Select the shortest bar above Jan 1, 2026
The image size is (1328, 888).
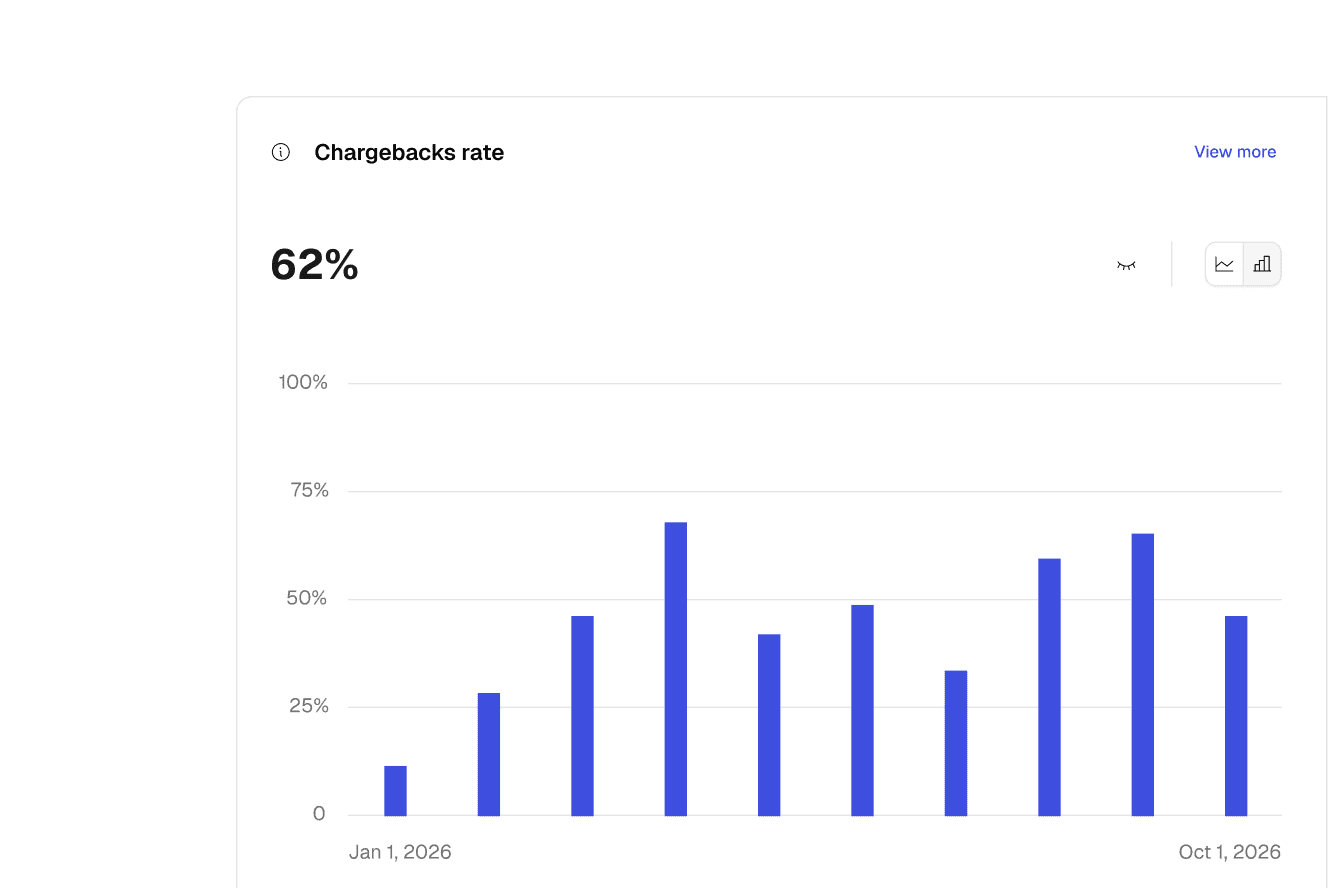click(395, 791)
